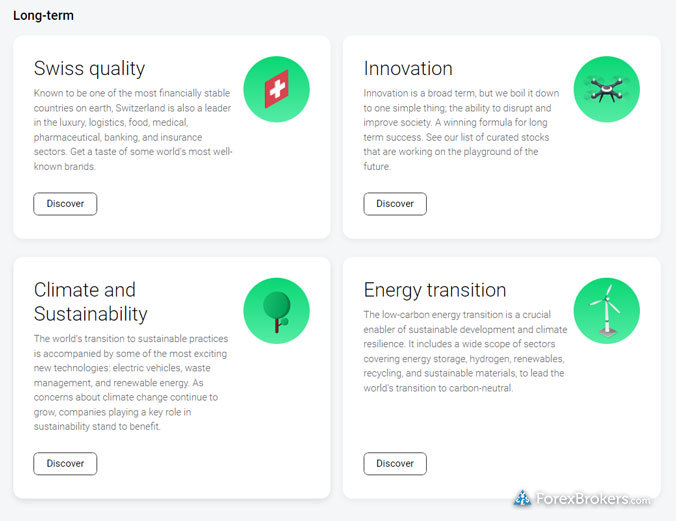Click the Swiss quality description text
676x521 pixels.
(x=133, y=130)
